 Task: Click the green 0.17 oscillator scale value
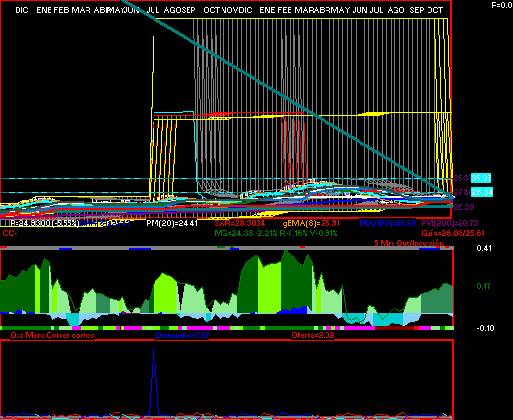tap(483, 286)
